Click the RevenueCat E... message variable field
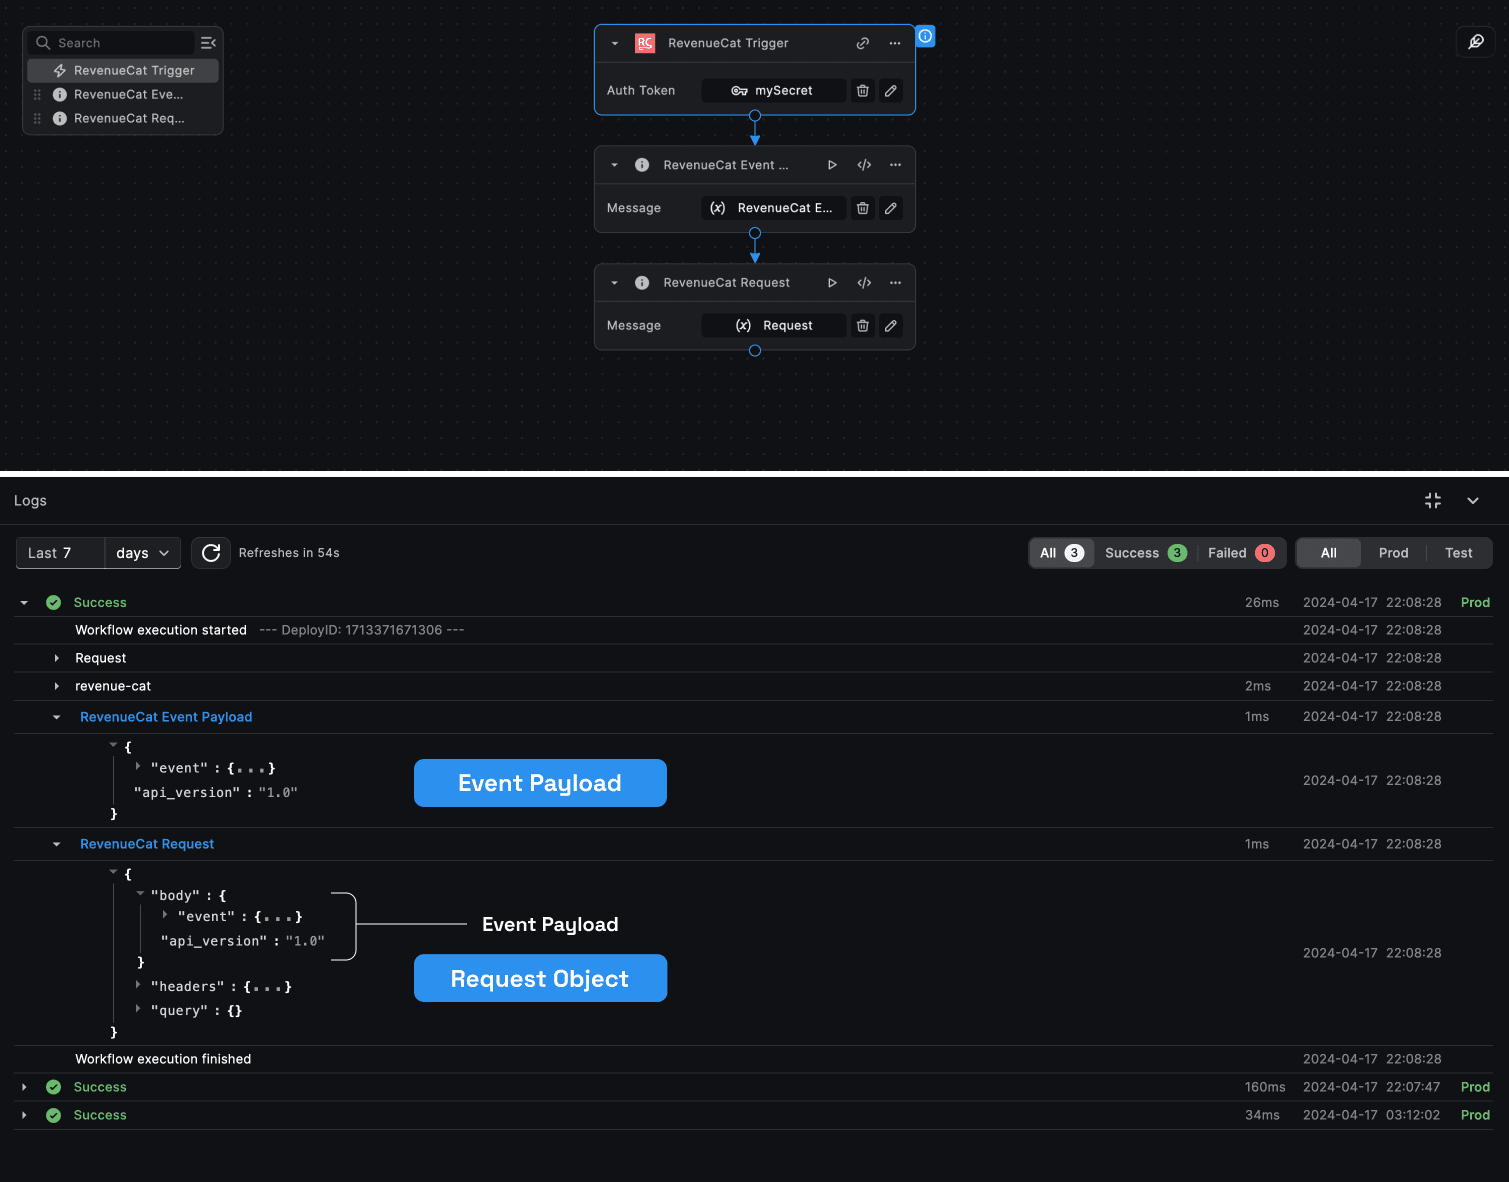 pos(773,208)
